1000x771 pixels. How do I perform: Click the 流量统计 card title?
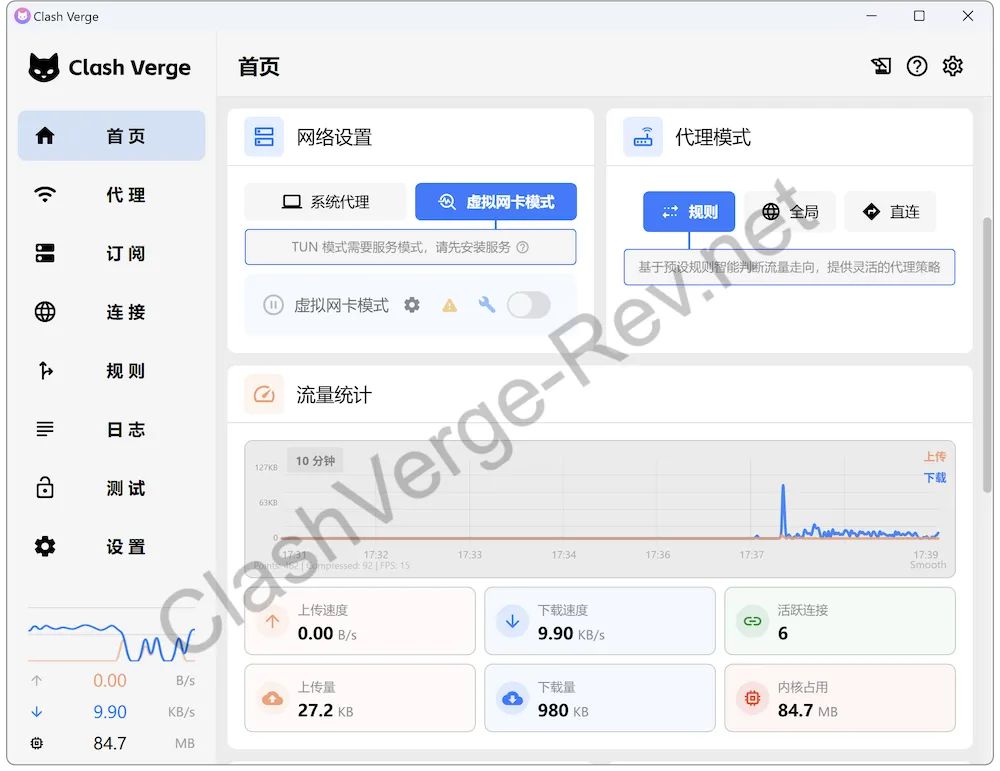pos(334,395)
